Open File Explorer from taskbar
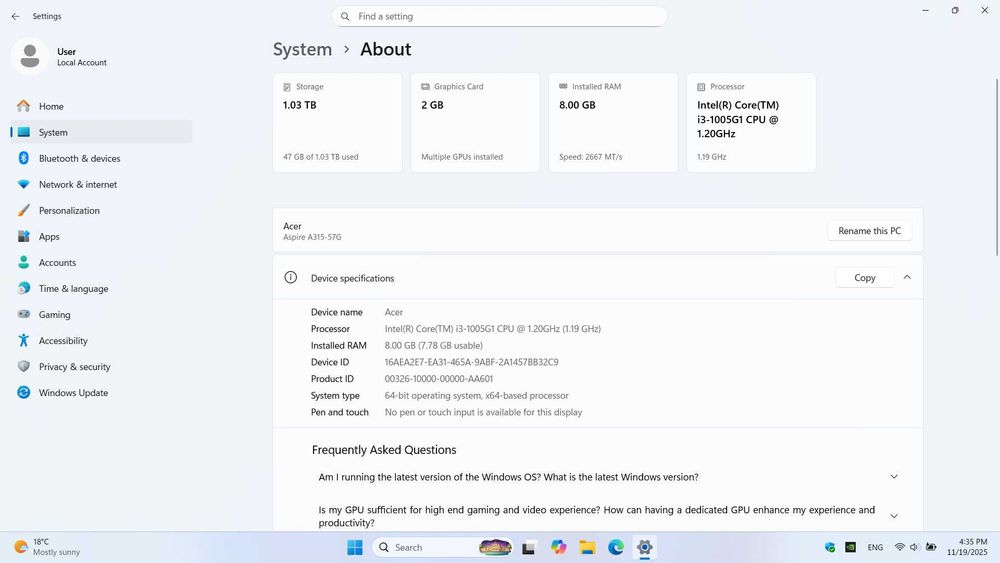 (587, 547)
